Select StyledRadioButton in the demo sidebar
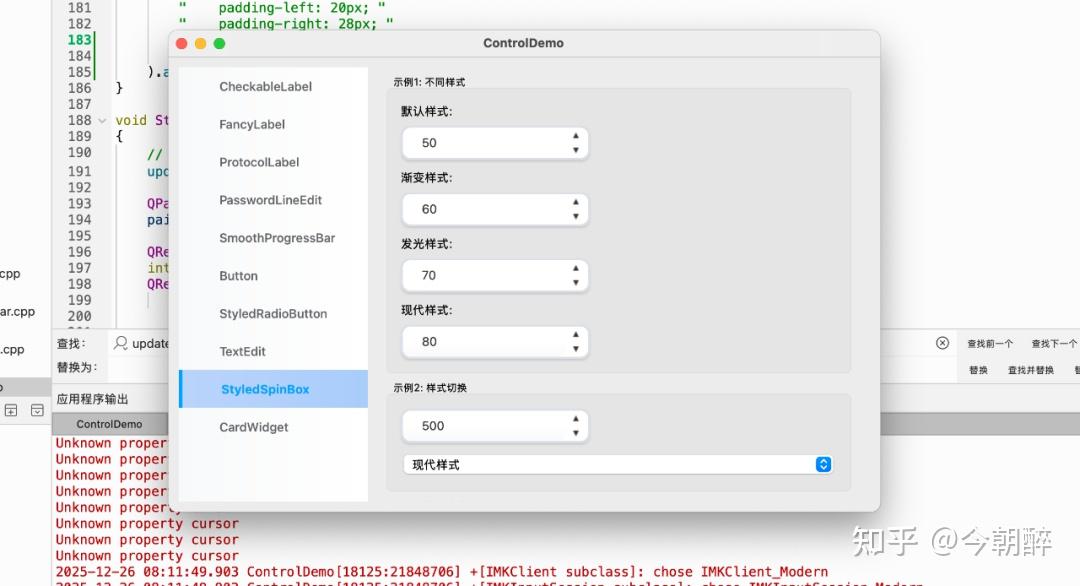The image size is (1080, 586). (x=271, y=313)
